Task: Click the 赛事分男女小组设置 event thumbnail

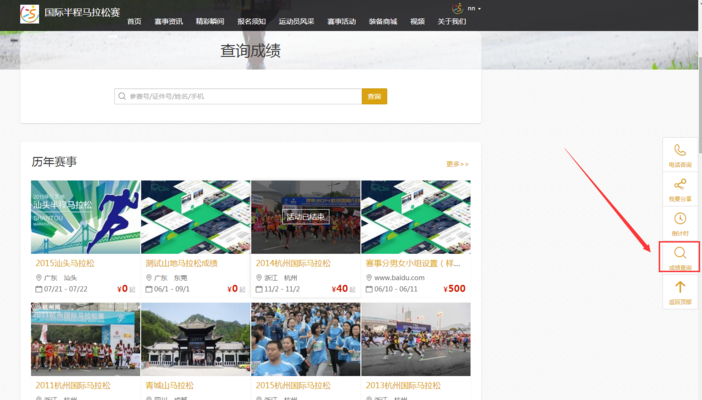Action: click(415, 217)
